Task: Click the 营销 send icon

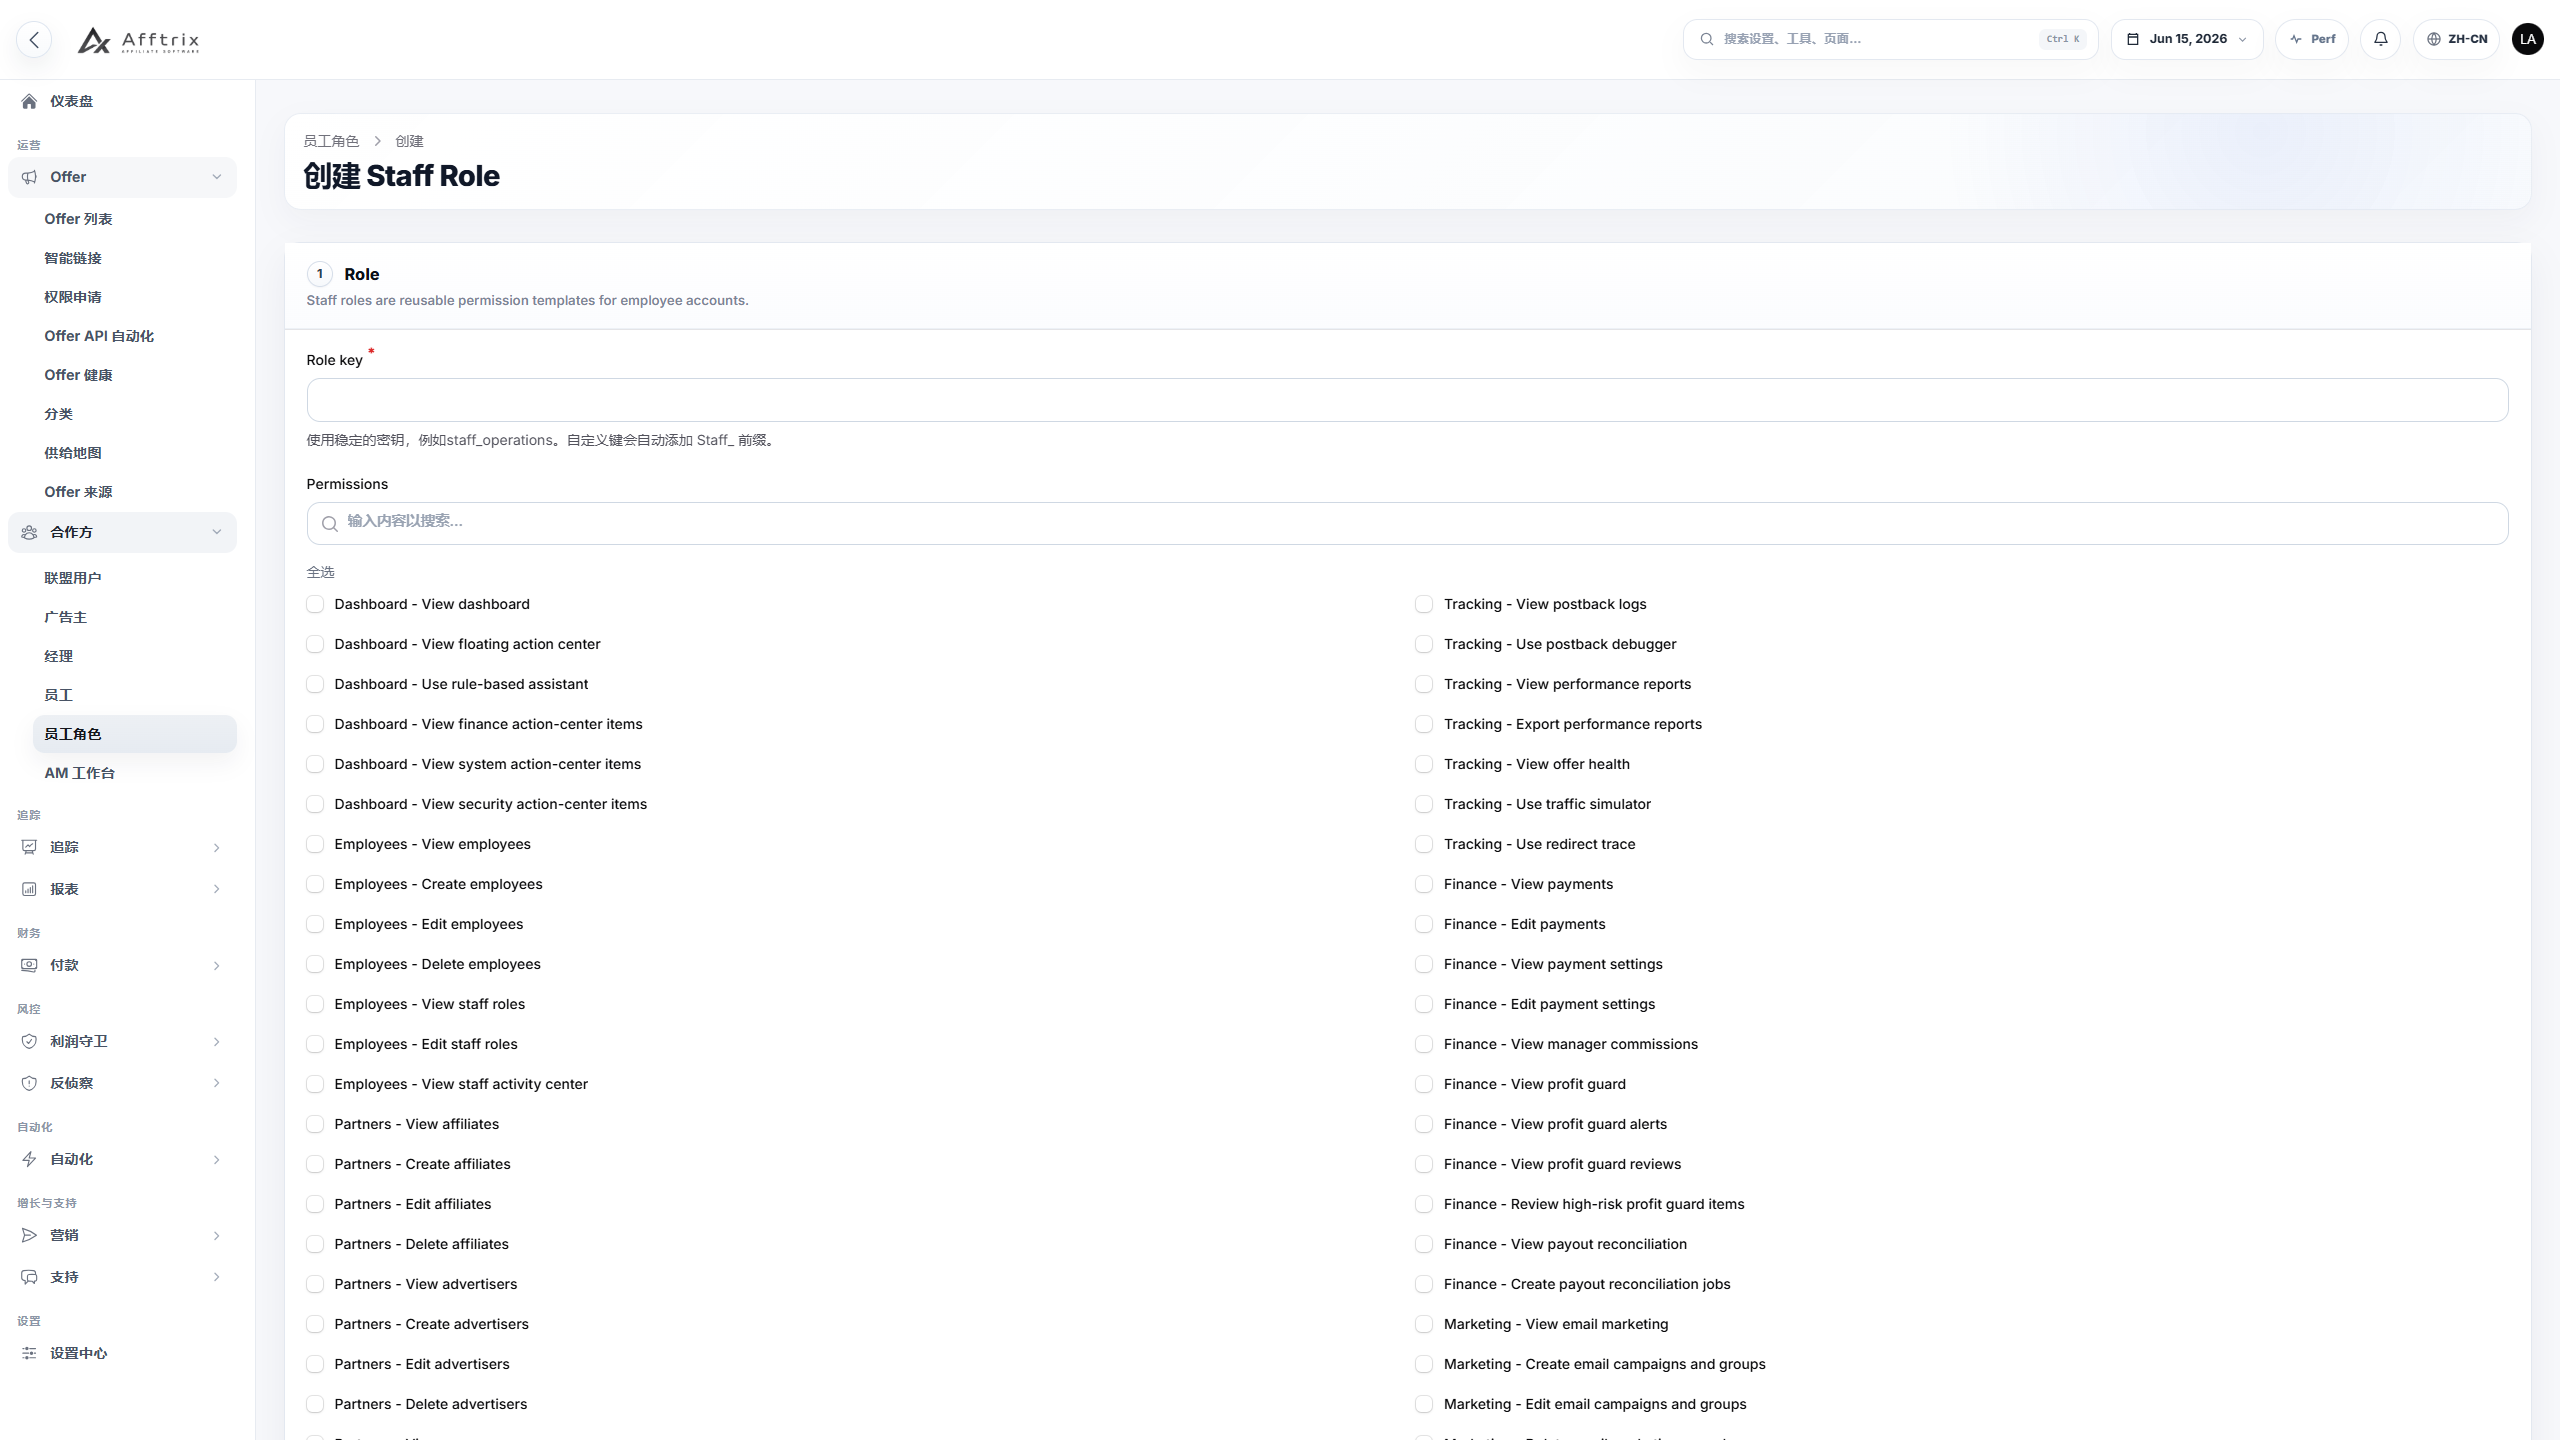Action: tap(29, 1235)
